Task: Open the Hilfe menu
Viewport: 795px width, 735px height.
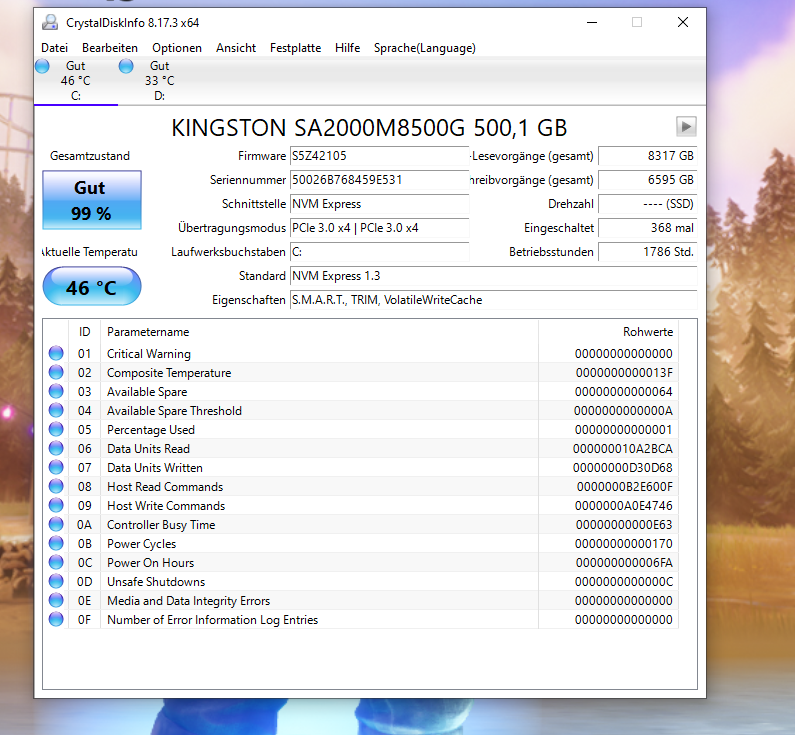Action: (x=347, y=48)
